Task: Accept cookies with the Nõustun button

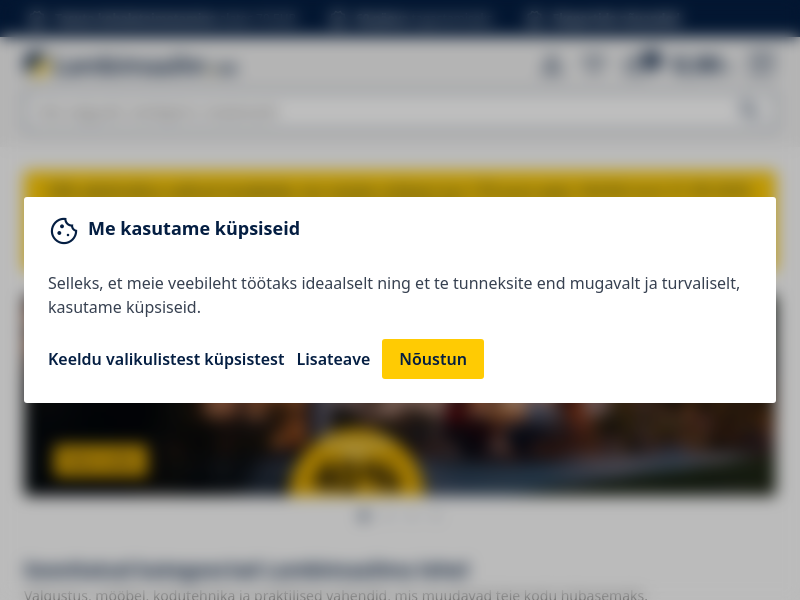Action: [x=433, y=359]
